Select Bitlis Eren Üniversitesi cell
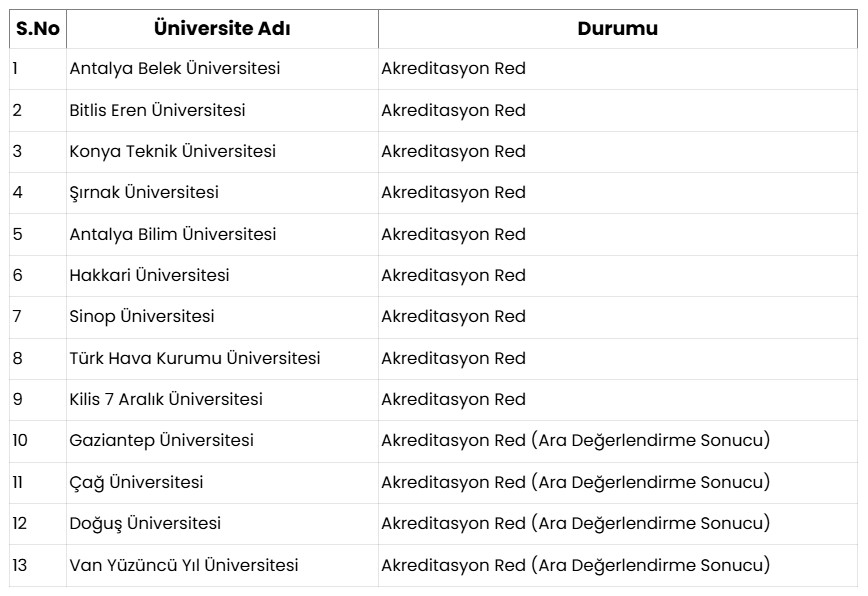The height and width of the screenshot is (596, 868). click(157, 110)
